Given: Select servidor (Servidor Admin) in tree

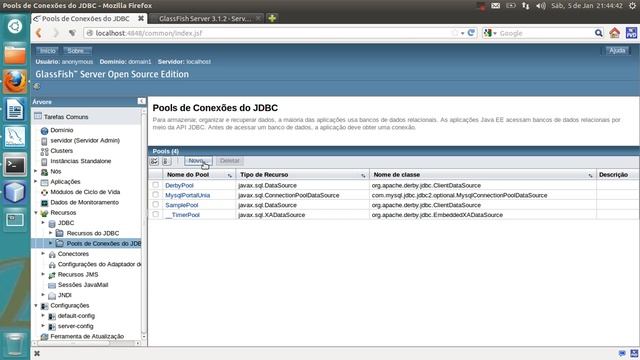Looking at the screenshot, I should coord(85,140).
